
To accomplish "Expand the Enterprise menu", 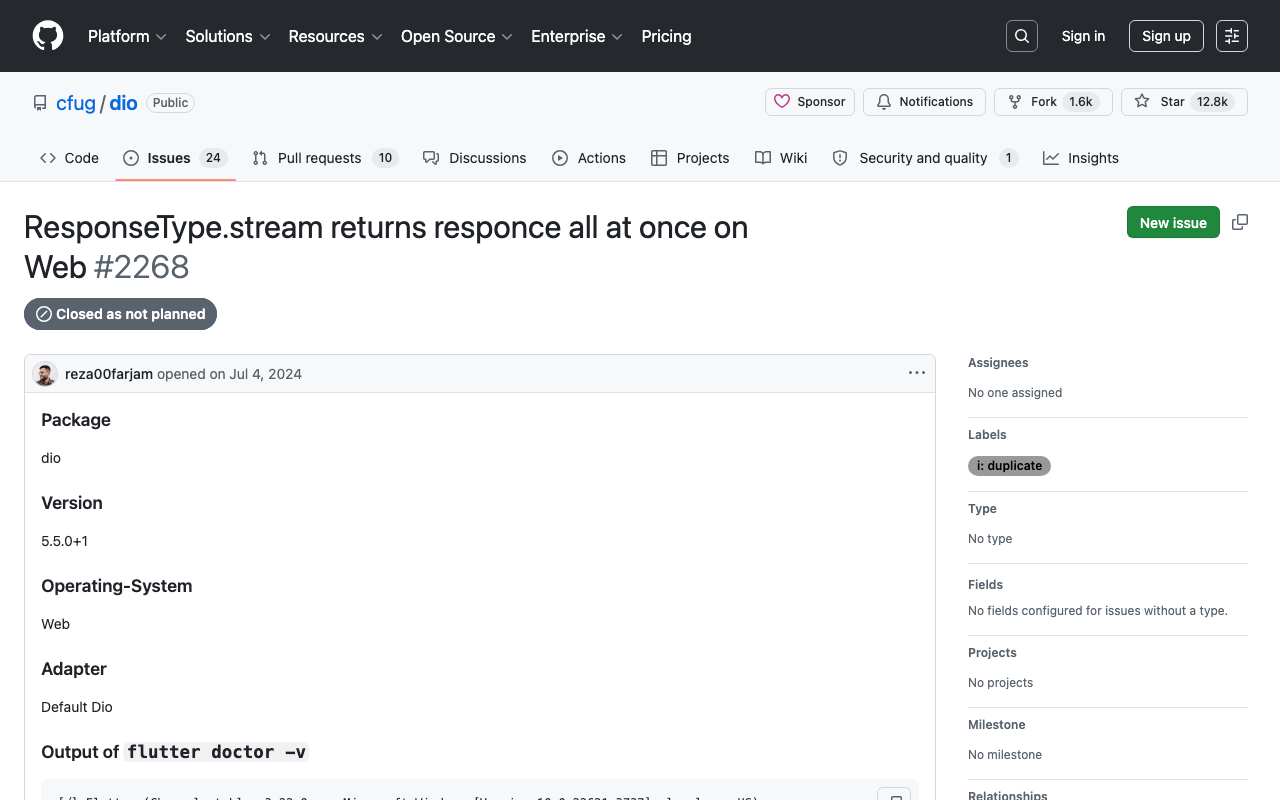I will [x=577, y=36].
